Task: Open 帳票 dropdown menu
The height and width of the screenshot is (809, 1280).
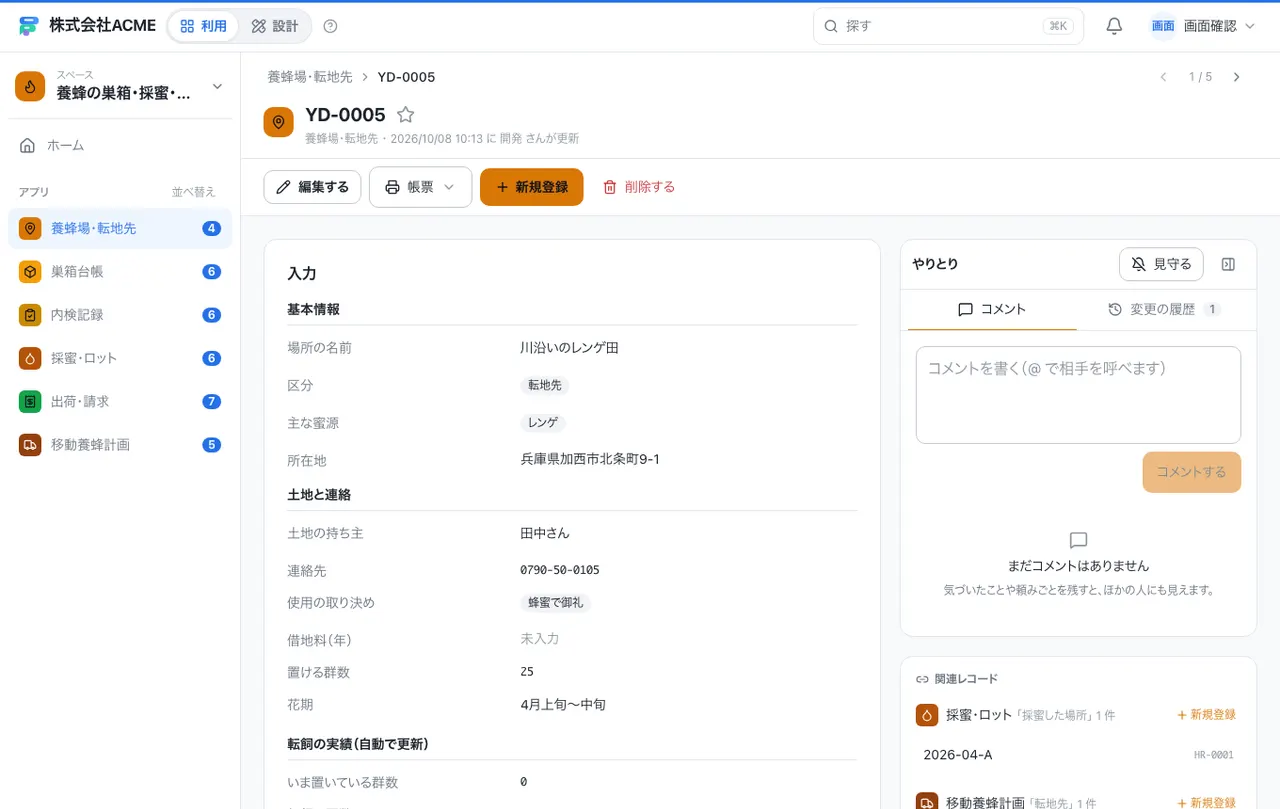Action: coord(420,187)
